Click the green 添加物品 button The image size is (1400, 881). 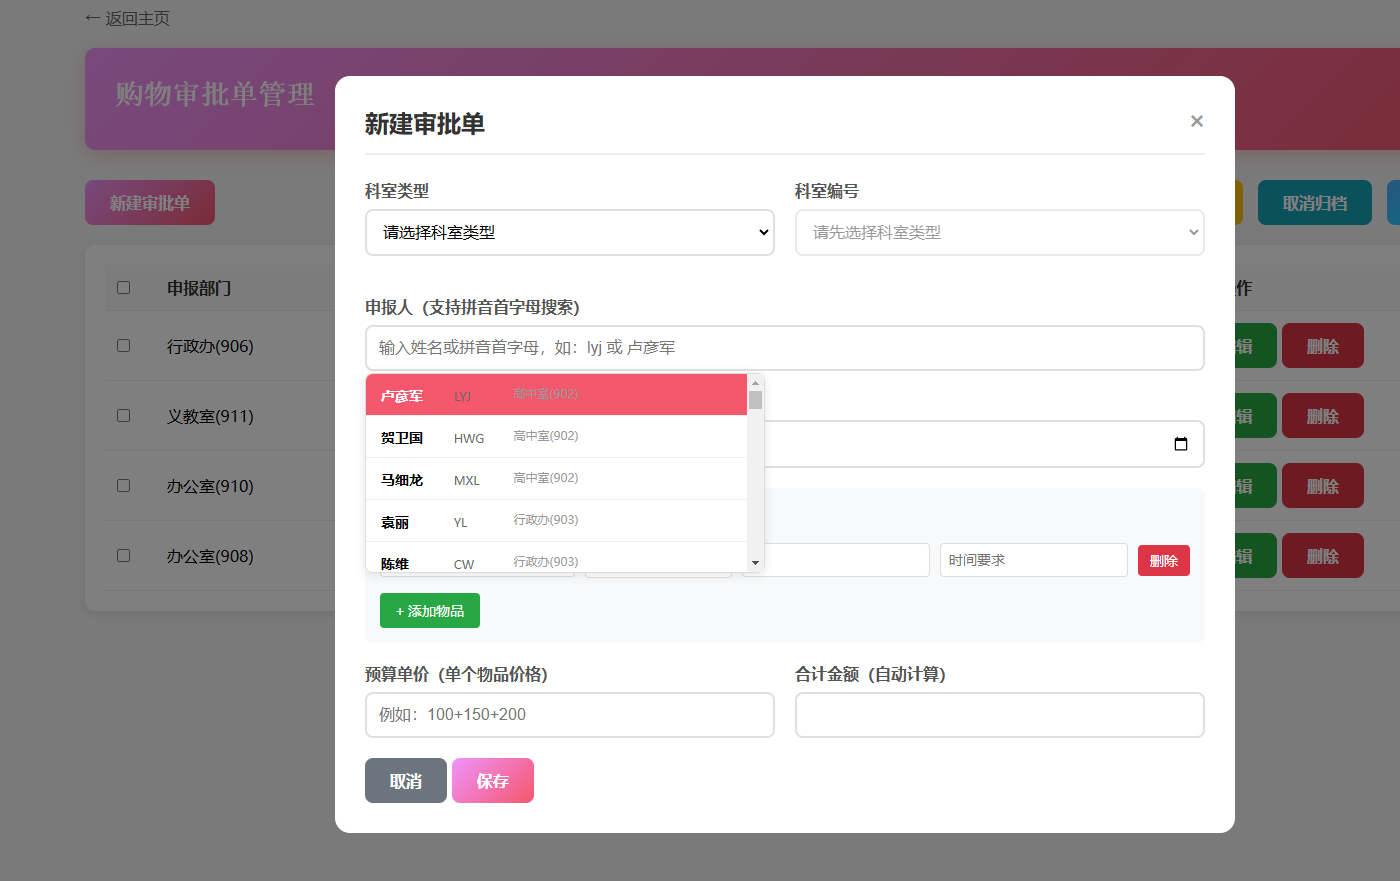(430, 611)
